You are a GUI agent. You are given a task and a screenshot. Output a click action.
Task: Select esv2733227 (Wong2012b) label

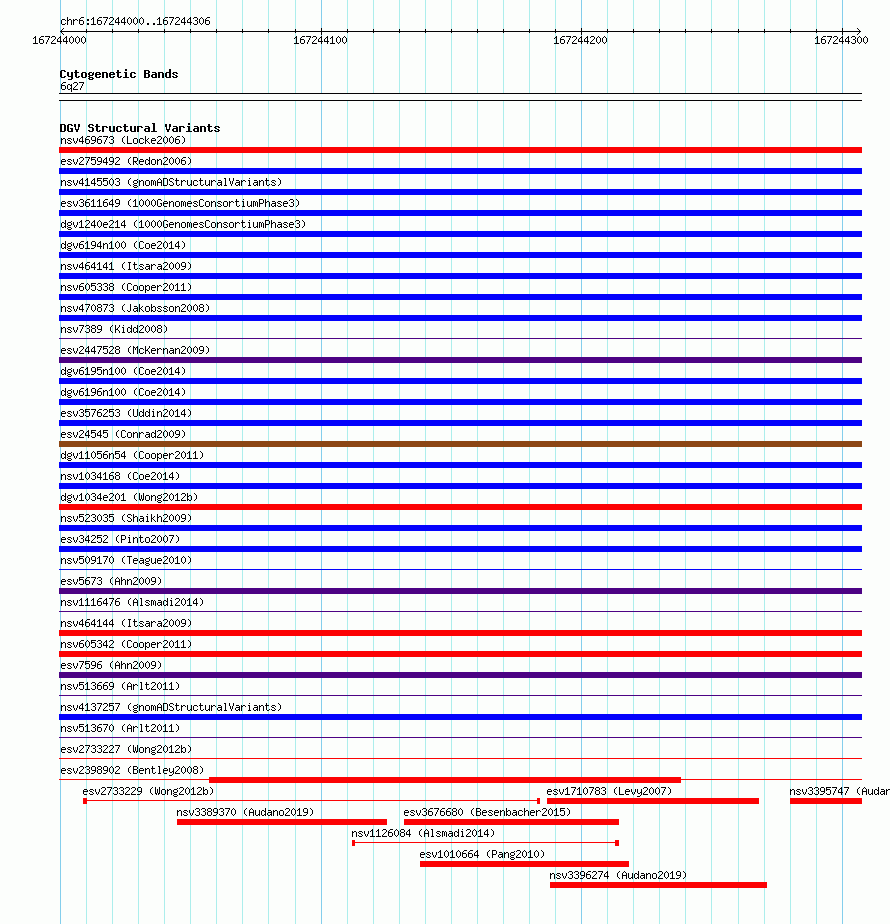126,750
